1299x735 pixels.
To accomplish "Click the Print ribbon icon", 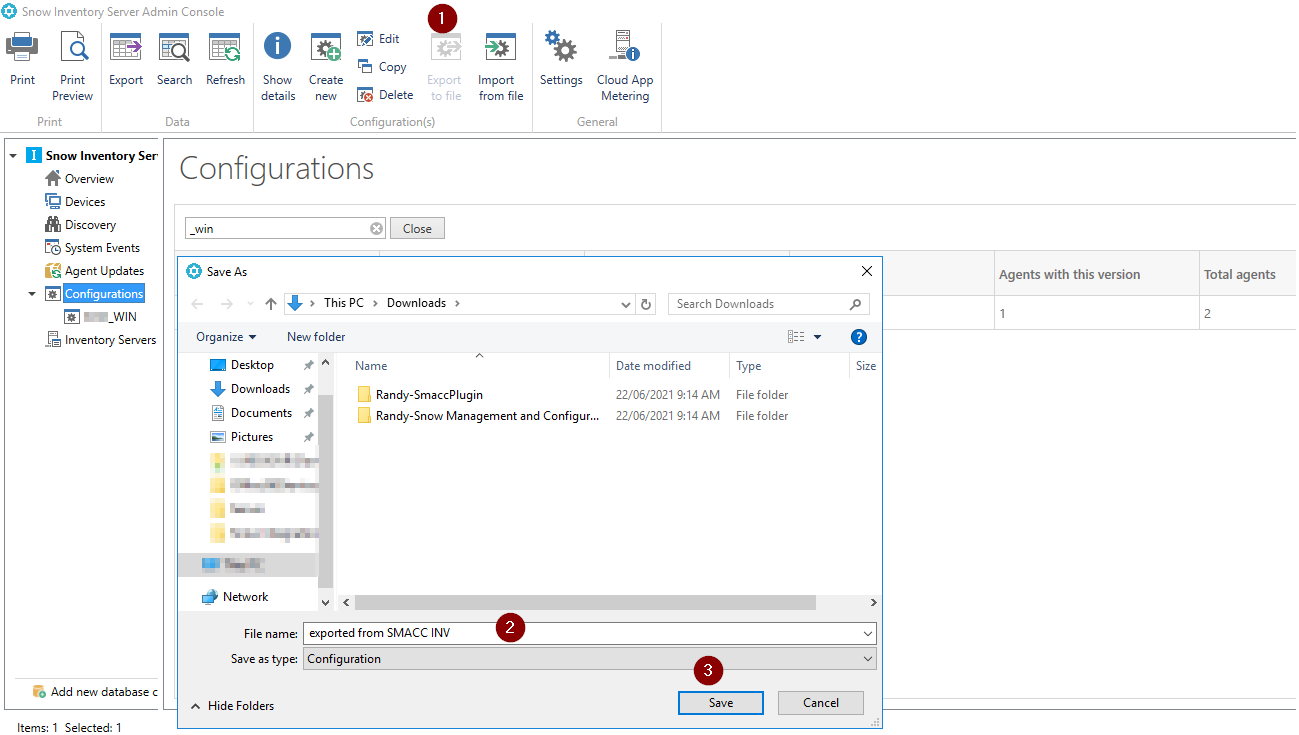I will click(22, 60).
